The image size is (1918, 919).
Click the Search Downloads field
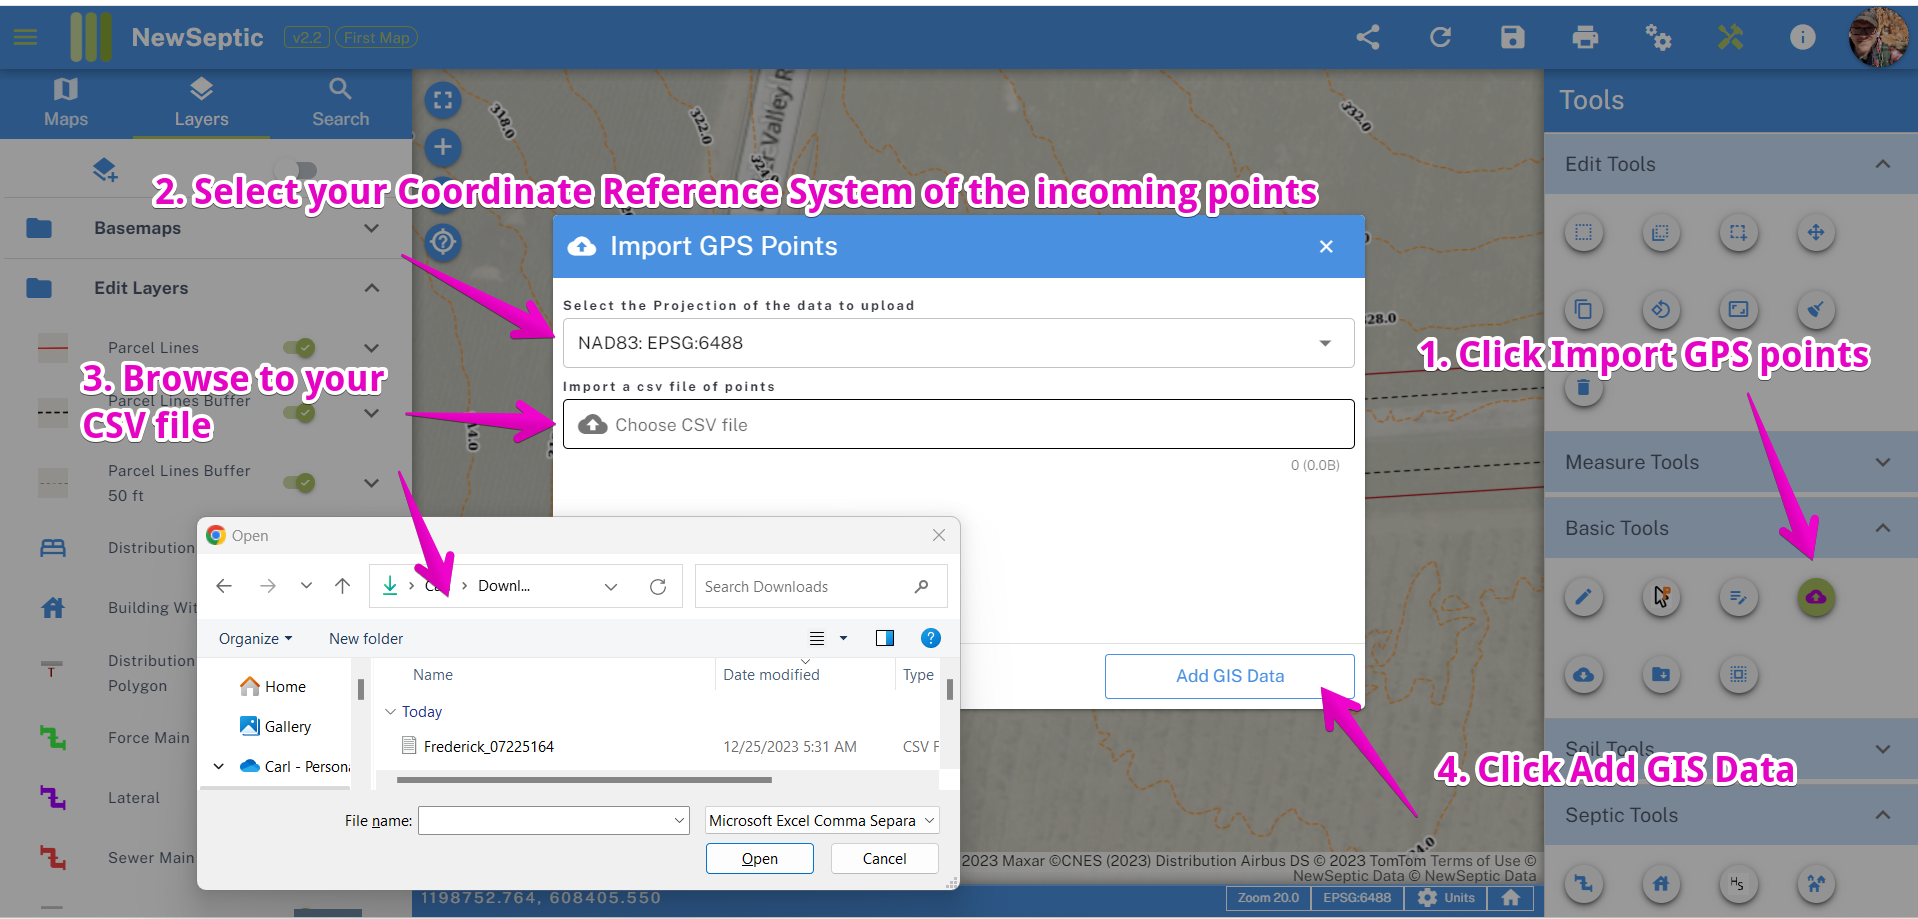[821, 587]
